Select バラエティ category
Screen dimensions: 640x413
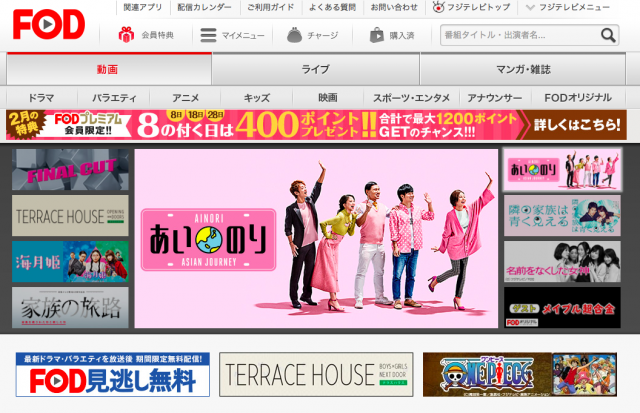[x=114, y=98]
